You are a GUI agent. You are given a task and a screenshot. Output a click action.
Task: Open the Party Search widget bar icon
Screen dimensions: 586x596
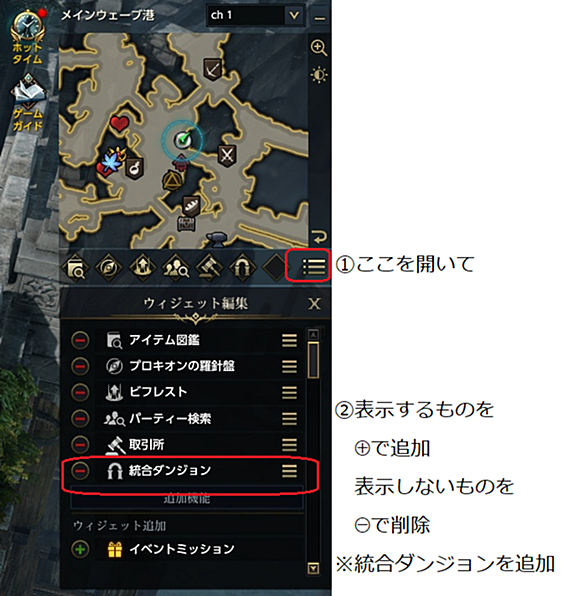coord(176,267)
